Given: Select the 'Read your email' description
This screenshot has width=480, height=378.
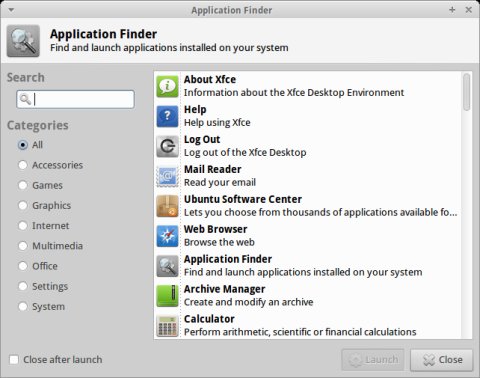Looking at the screenshot, I should (220, 182).
